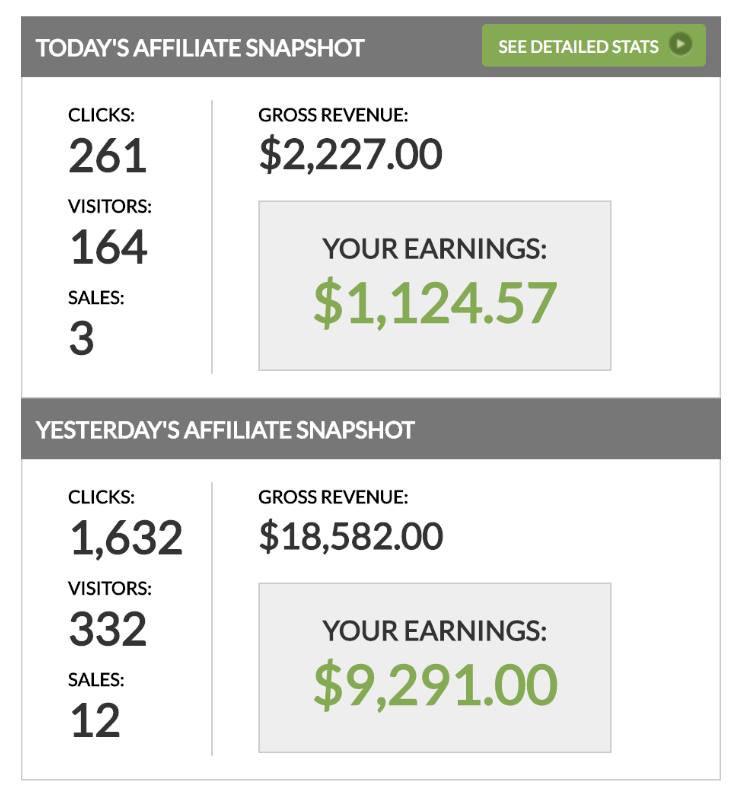Click yesterday's Your Earnings label
732x786 pixels.
click(x=434, y=631)
